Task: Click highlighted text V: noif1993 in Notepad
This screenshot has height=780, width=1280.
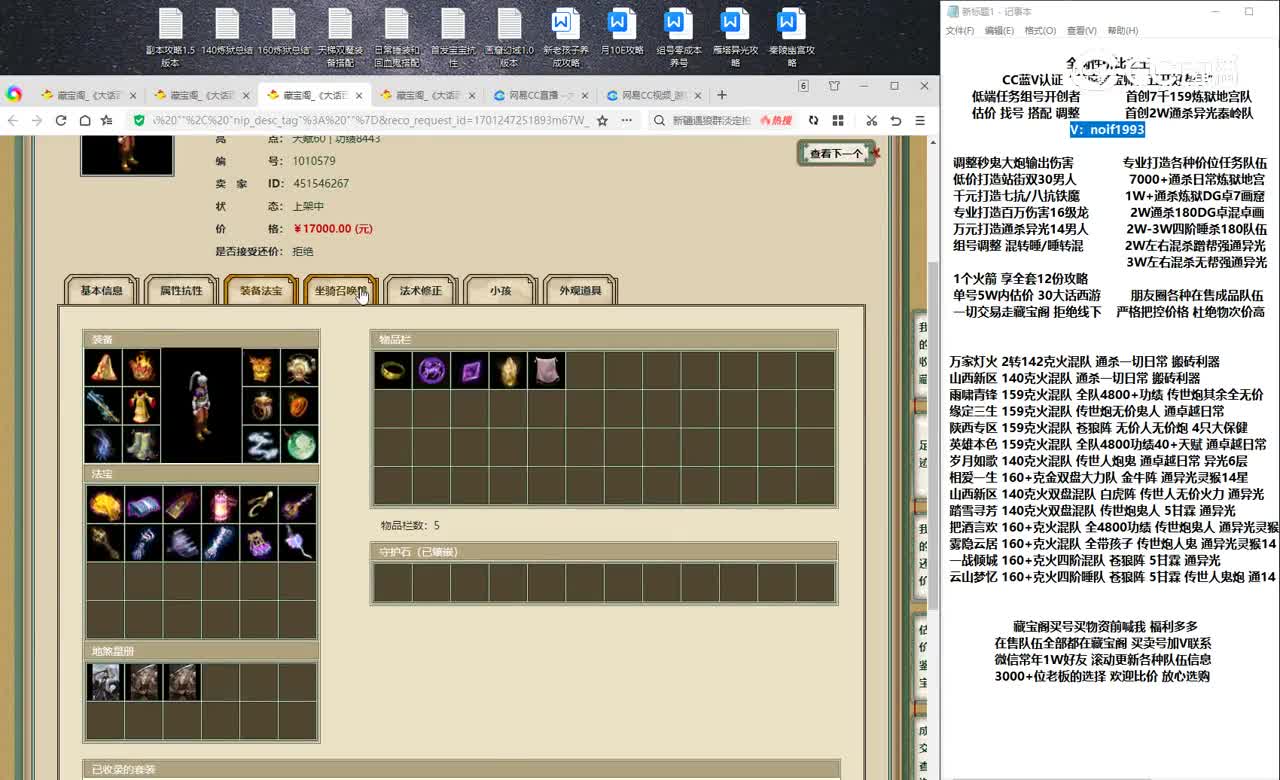Action: click(x=1107, y=130)
